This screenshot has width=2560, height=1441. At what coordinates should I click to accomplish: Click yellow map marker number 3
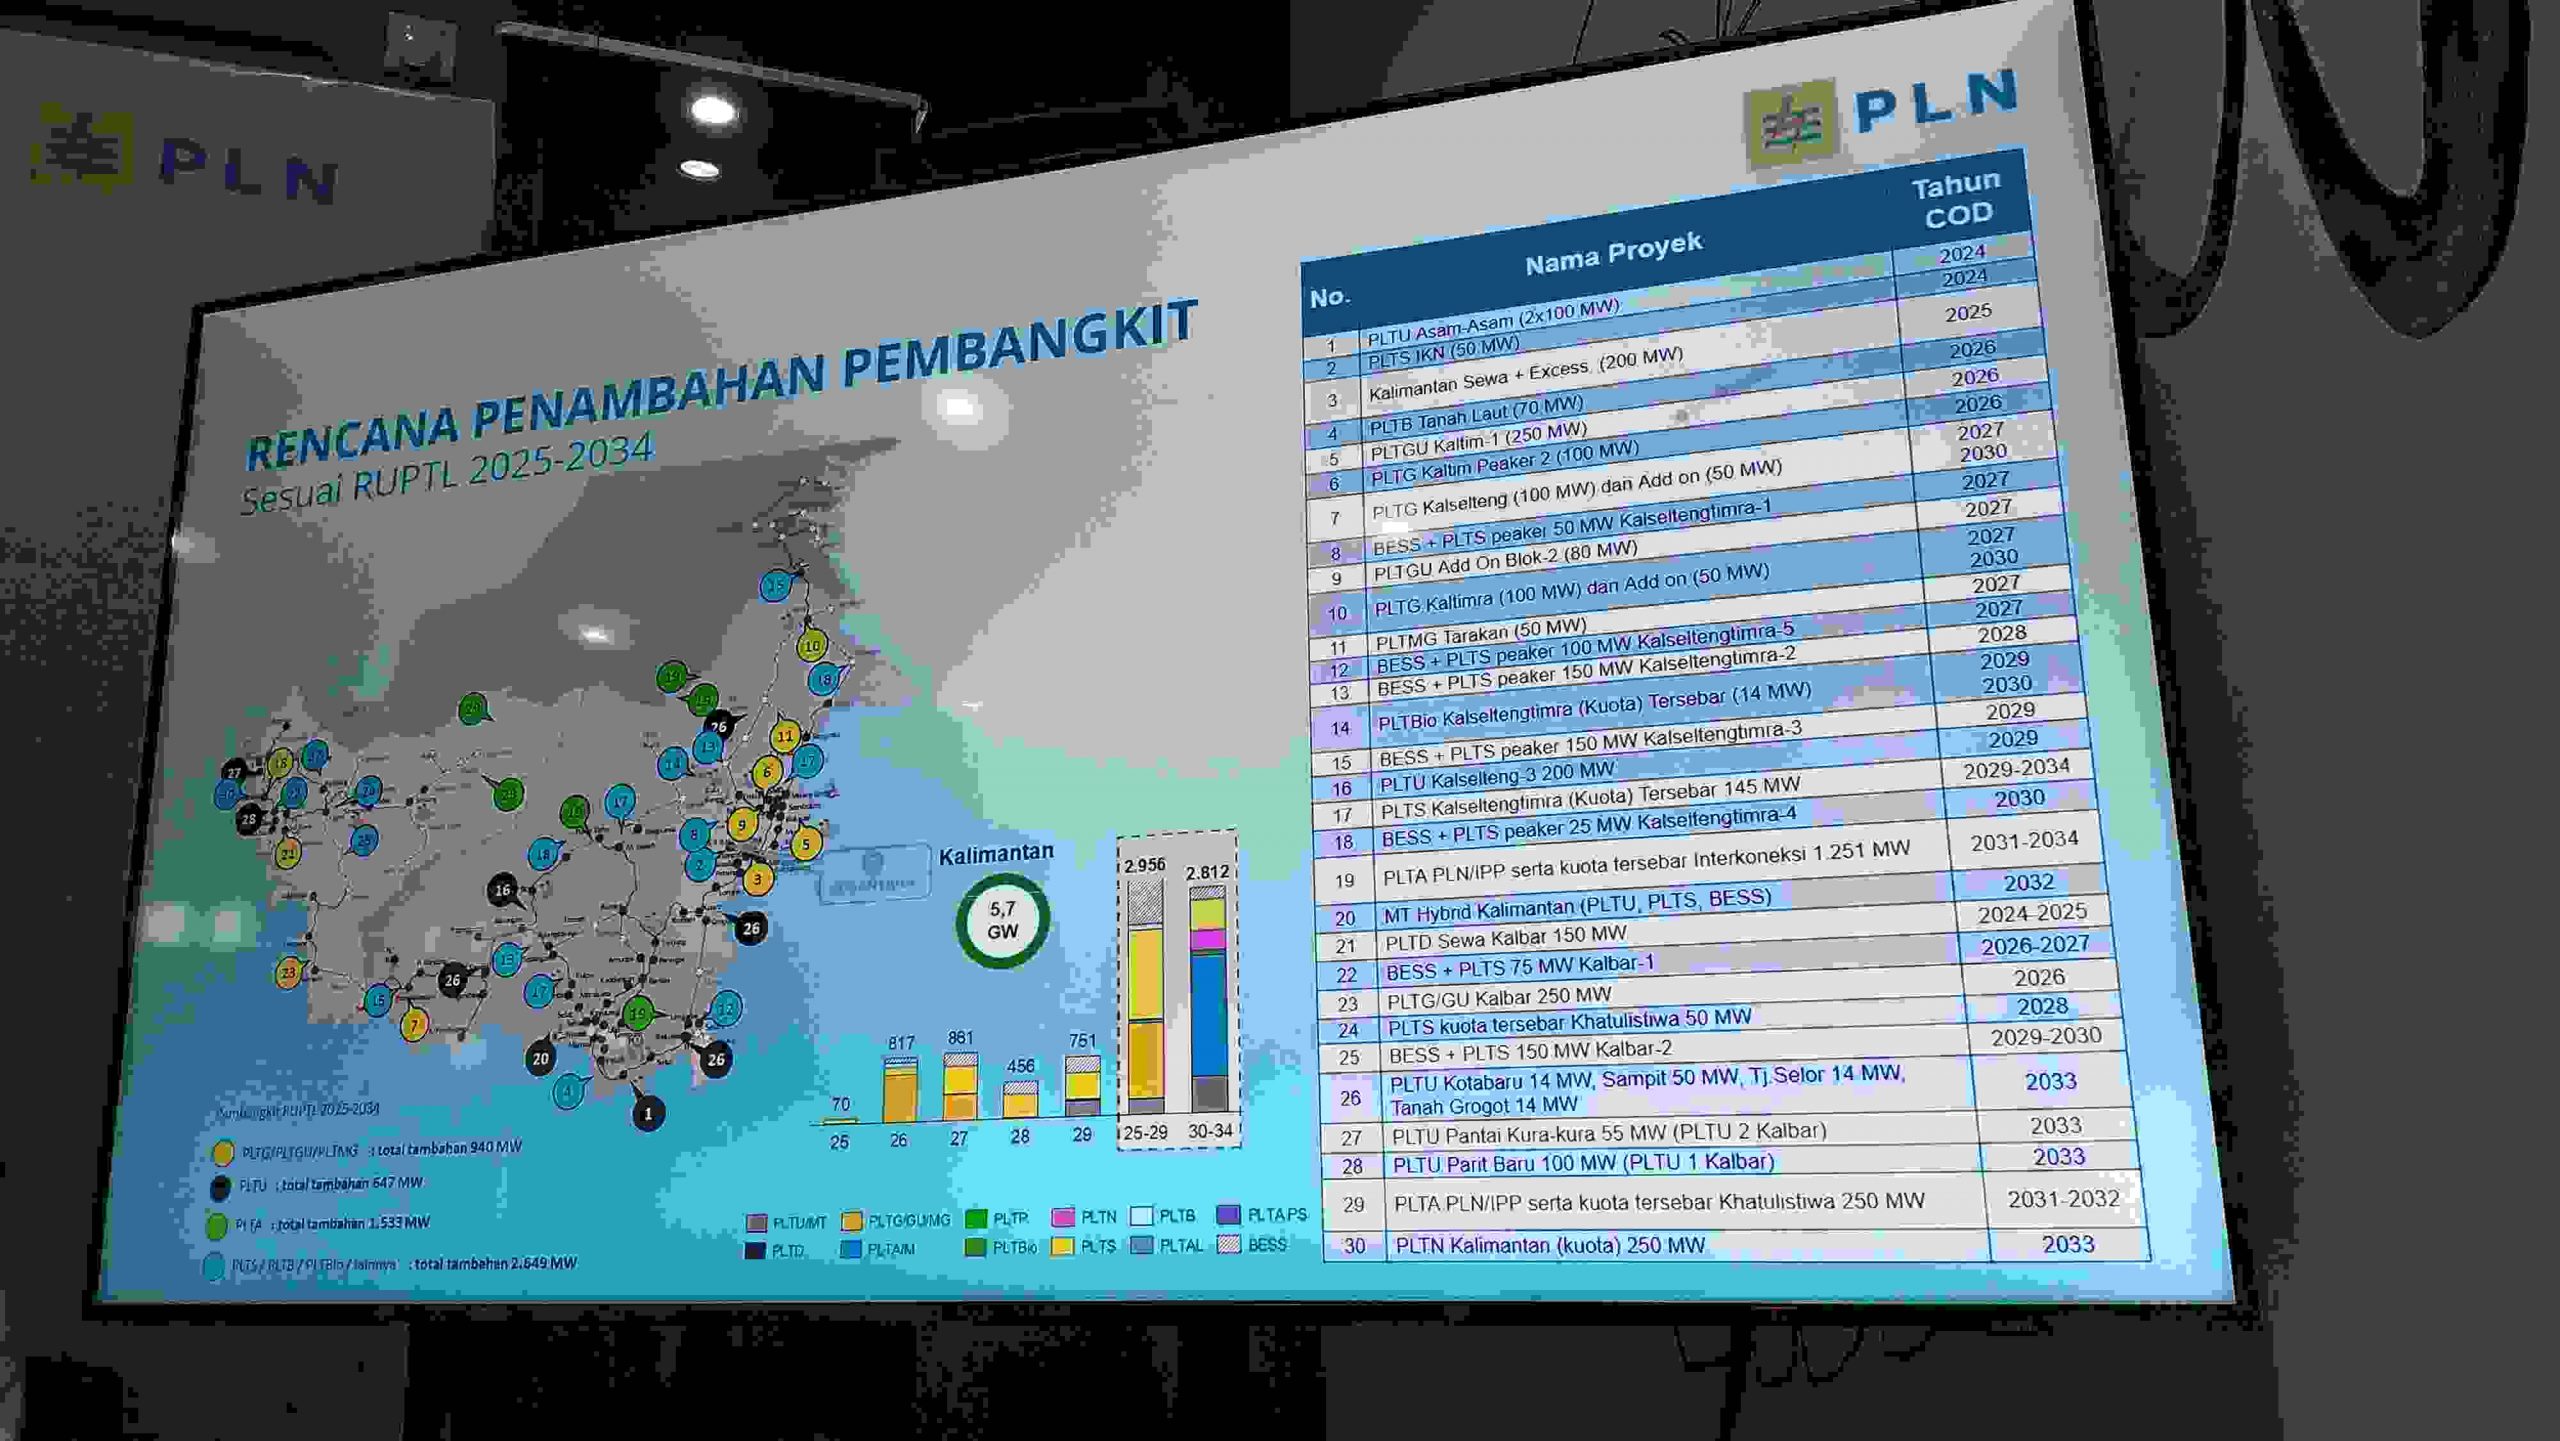tap(758, 879)
